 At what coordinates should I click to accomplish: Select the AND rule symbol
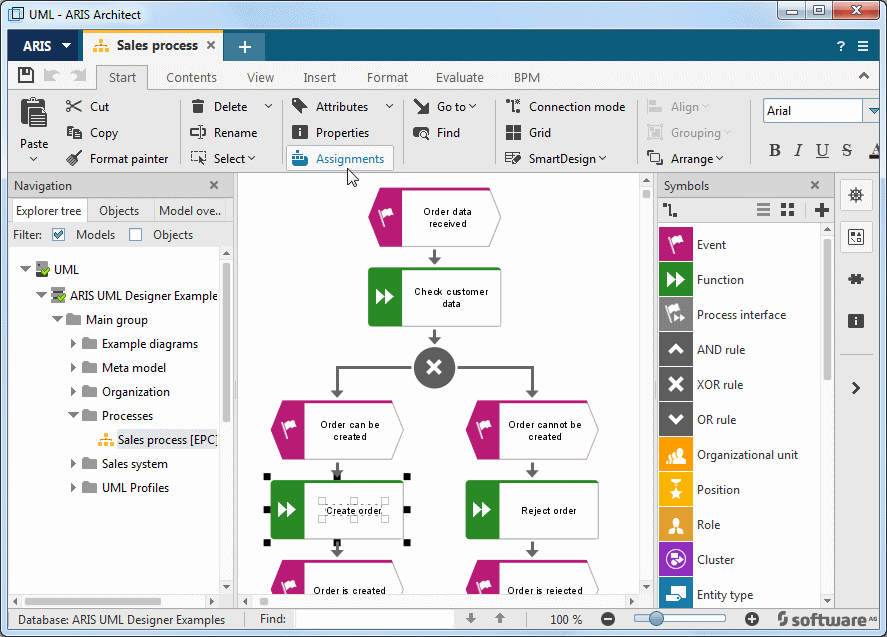(675, 350)
